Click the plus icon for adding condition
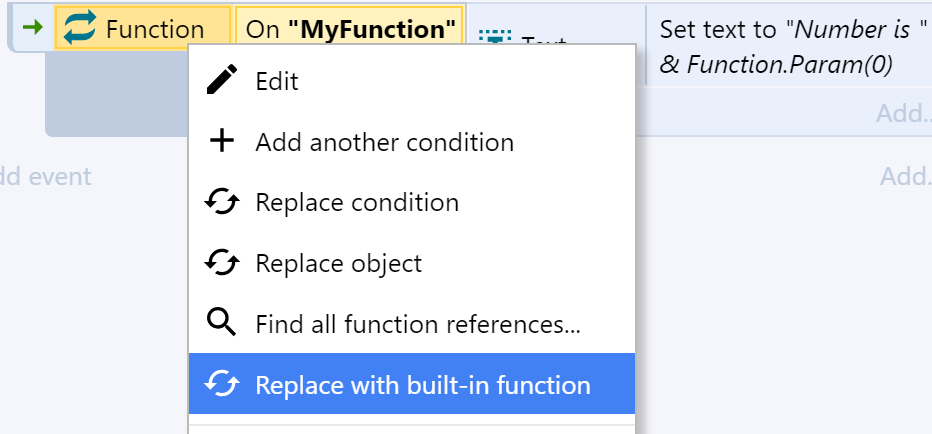The image size is (932, 434). [x=222, y=141]
